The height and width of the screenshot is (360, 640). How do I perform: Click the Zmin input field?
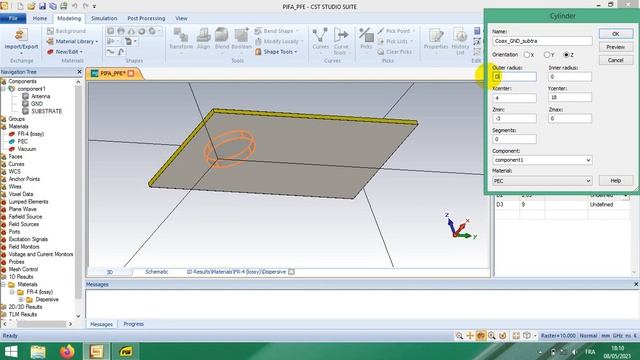514,119
